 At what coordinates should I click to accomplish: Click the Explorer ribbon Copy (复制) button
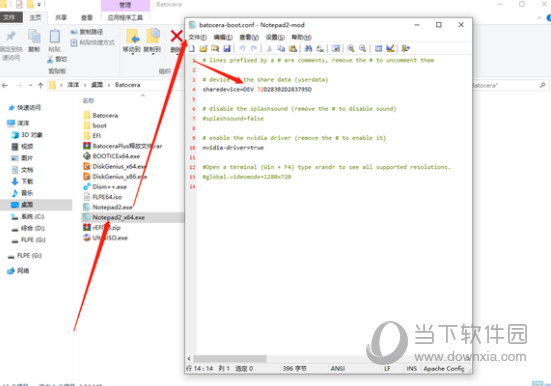(x=34, y=41)
